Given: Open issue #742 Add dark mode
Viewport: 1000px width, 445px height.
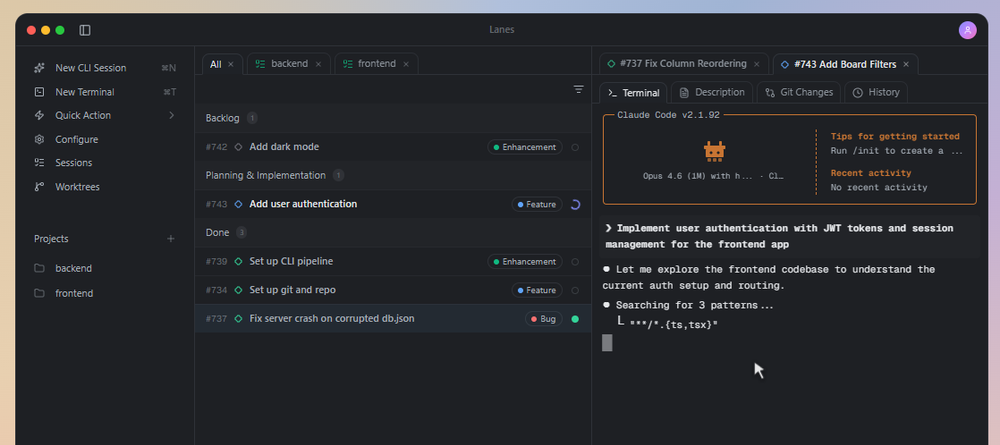Looking at the screenshot, I should pyautogui.click(x=393, y=147).
